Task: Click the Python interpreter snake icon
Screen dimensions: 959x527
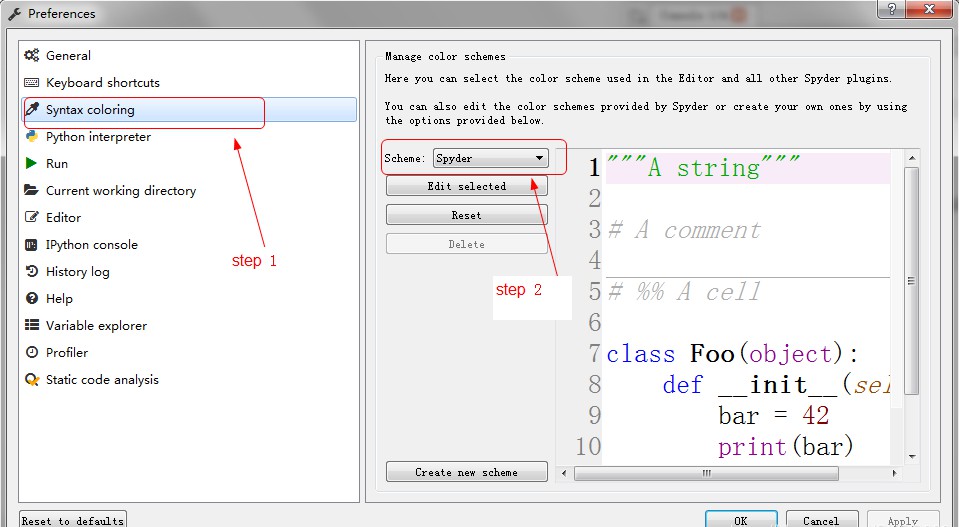Action: (31, 136)
